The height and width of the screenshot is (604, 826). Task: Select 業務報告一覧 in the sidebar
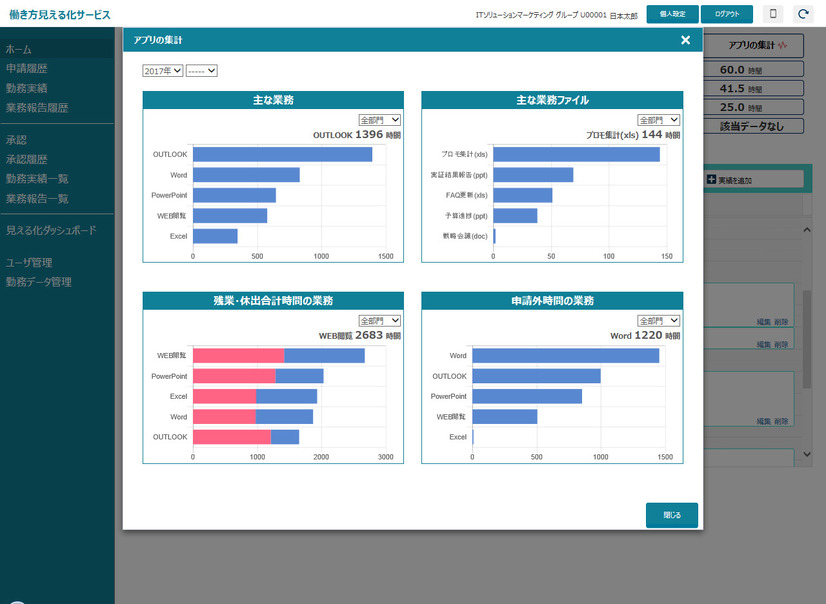37,199
